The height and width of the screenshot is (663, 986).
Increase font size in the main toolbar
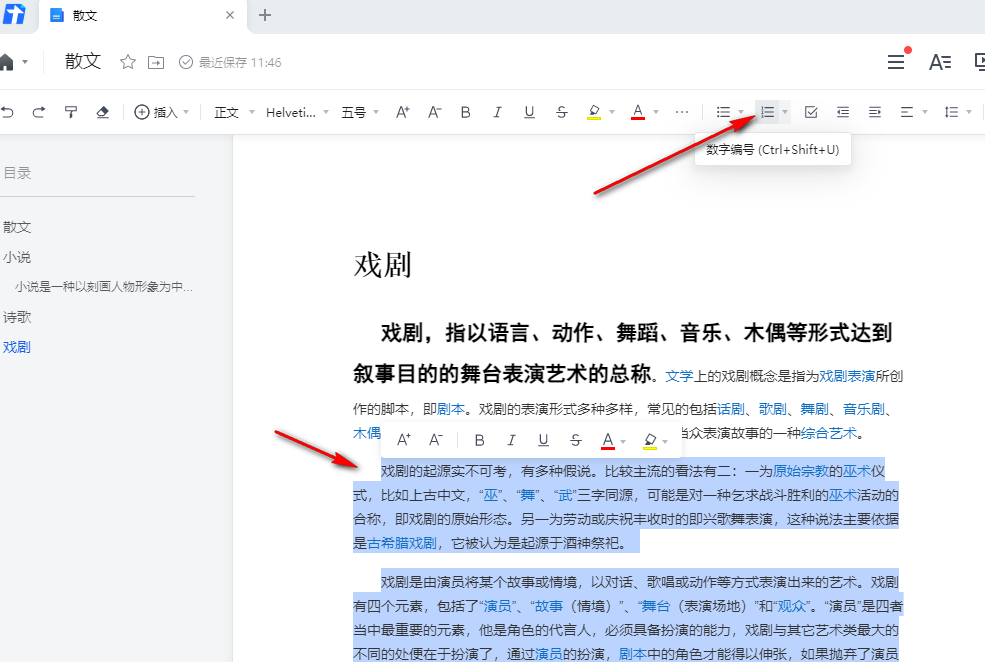coord(402,112)
